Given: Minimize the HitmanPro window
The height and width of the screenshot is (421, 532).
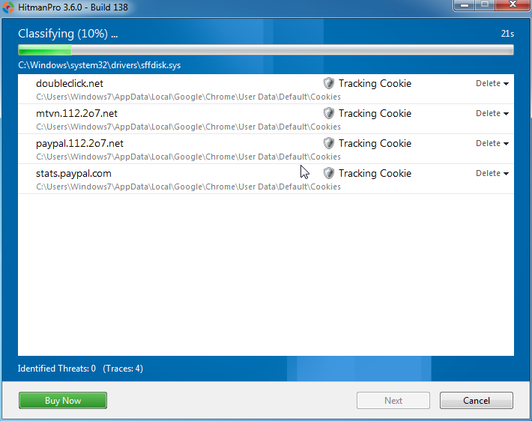Looking at the screenshot, I should (x=465, y=5).
